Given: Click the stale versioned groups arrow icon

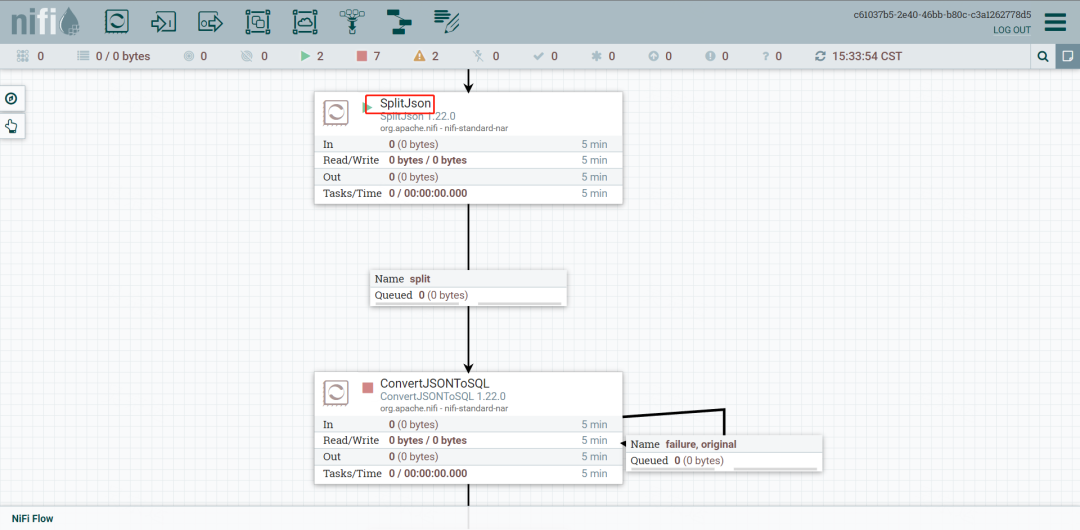Looking at the screenshot, I should pos(653,56).
